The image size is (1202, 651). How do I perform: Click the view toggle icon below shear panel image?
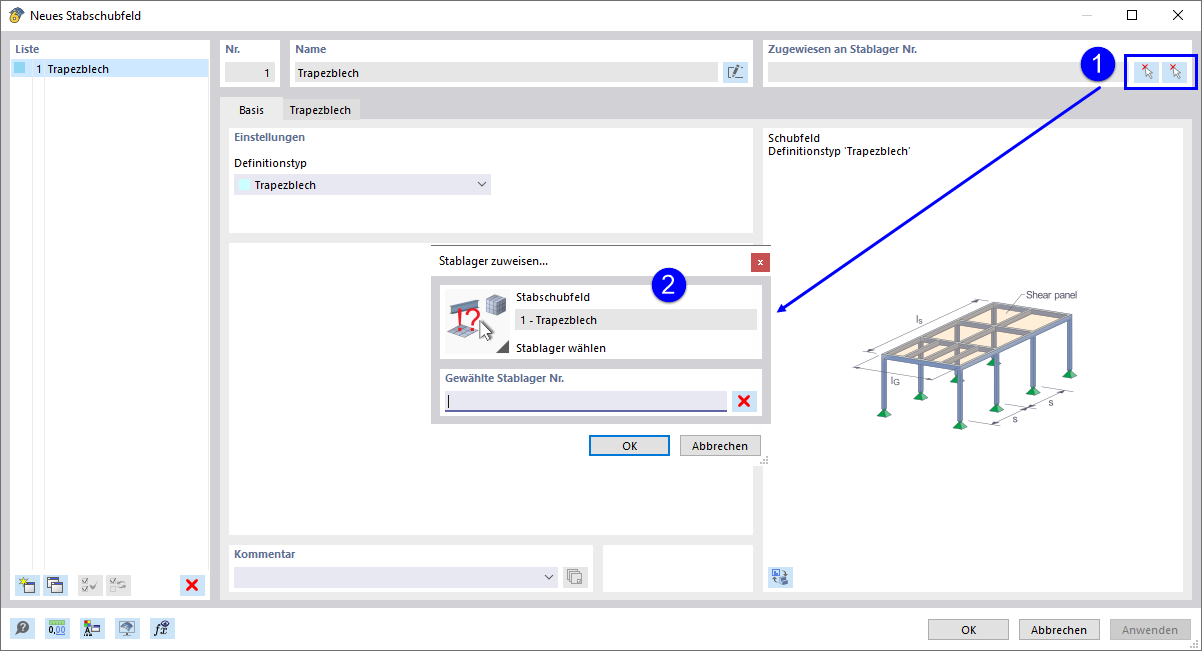pos(780,576)
